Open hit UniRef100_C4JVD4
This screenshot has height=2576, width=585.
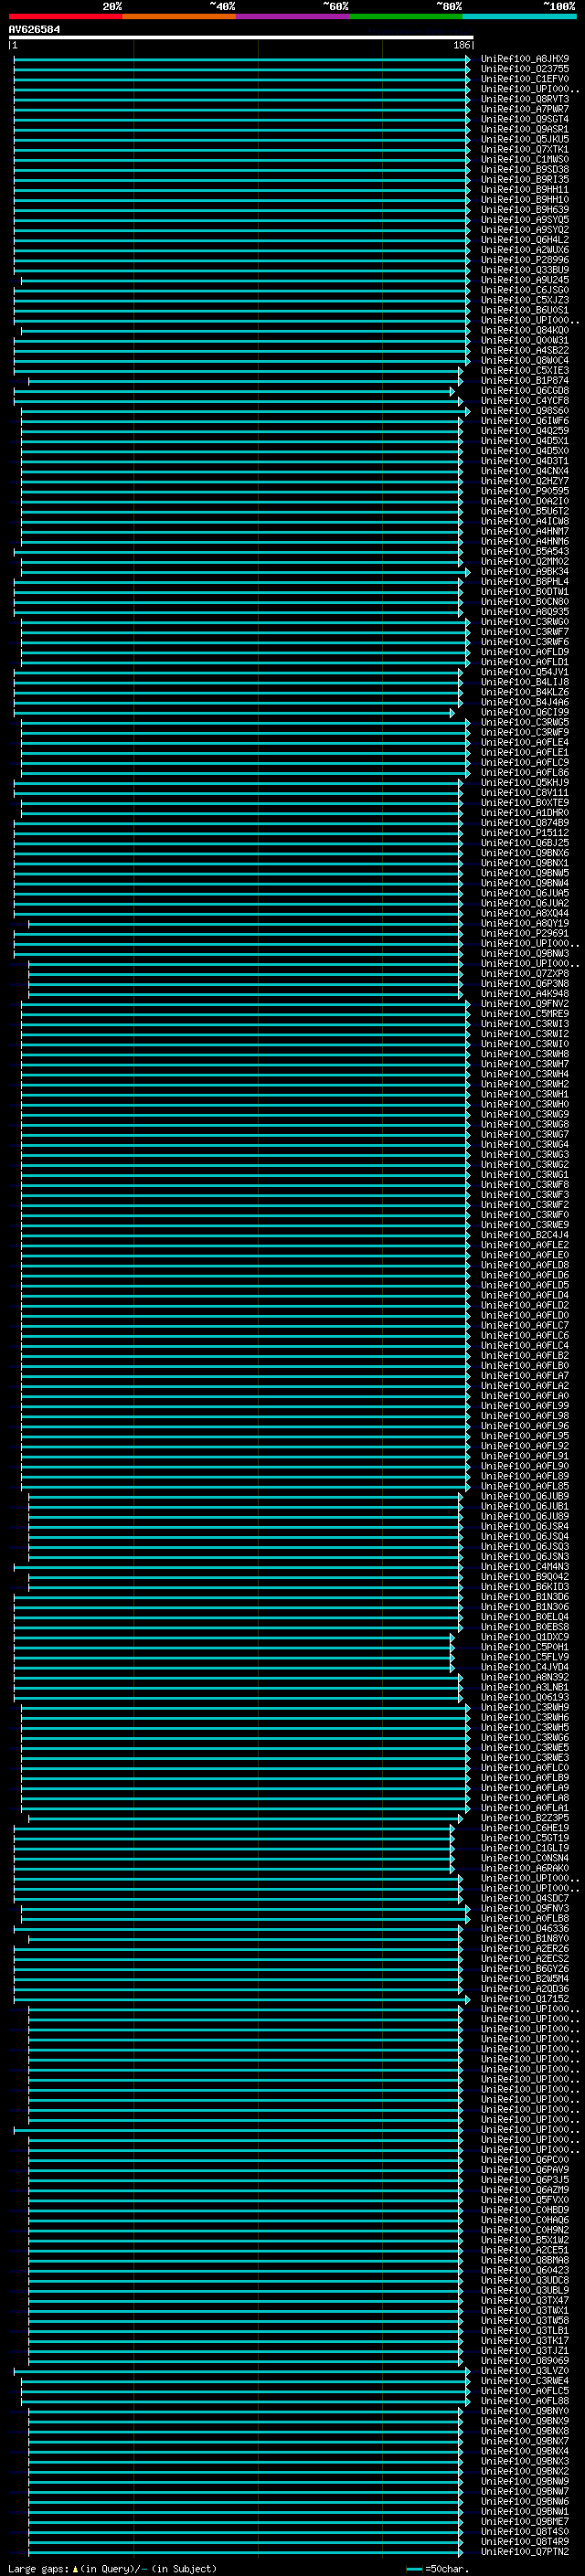tap(524, 1667)
